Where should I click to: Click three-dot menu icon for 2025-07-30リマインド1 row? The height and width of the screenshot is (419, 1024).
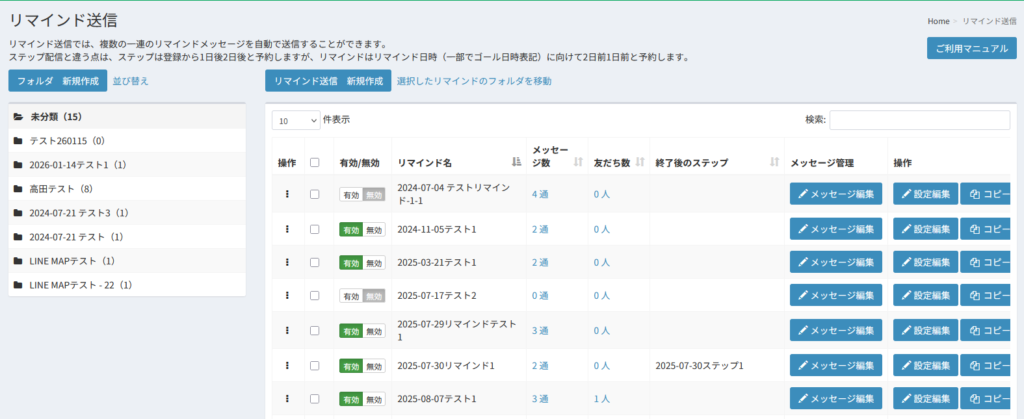[x=287, y=365]
